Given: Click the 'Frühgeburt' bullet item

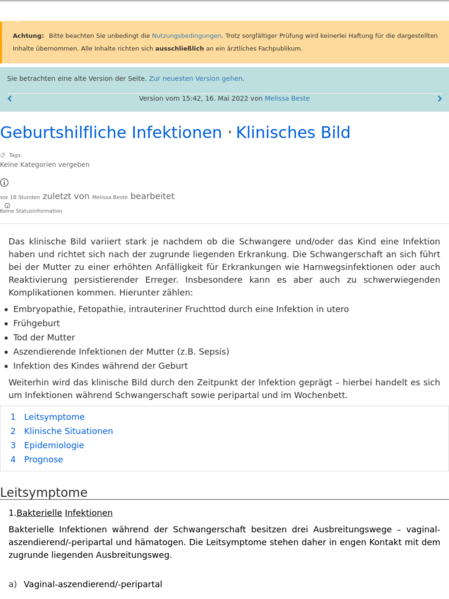Looking at the screenshot, I should click(36, 323).
